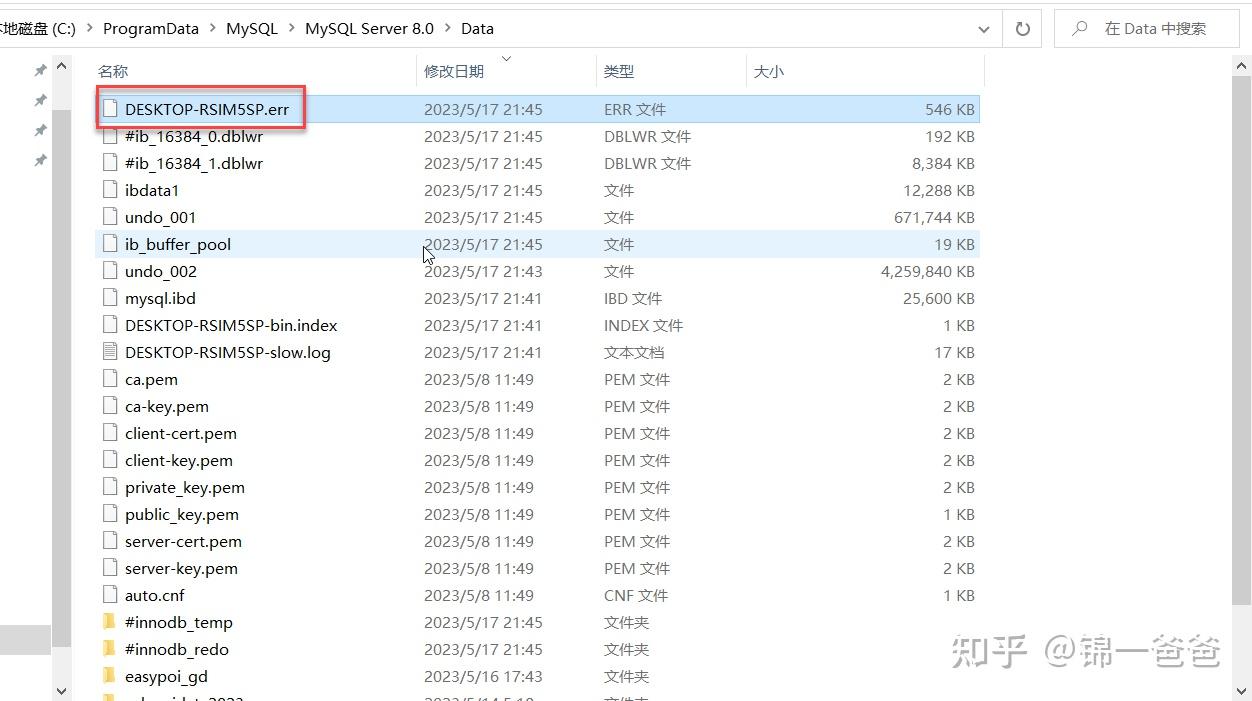Screen dimensions: 1252x701
Task: Open the #innodb_redo folder icon
Action: (x=110, y=649)
